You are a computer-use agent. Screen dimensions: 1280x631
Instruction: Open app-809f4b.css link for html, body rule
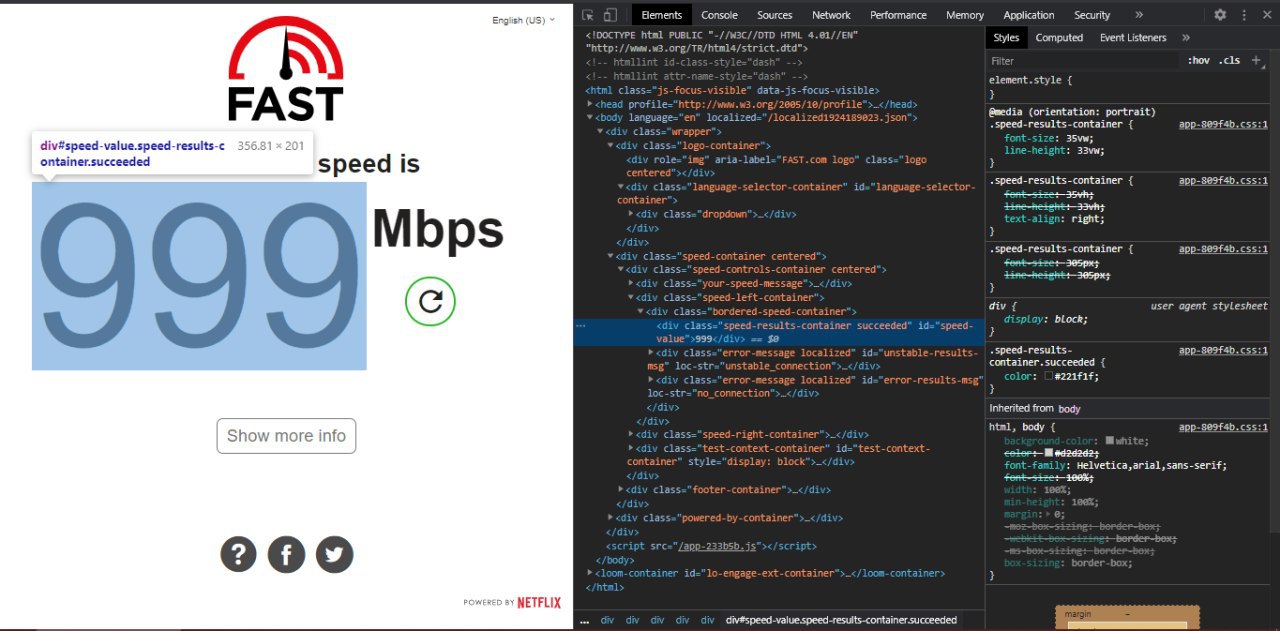click(1223, 427)
